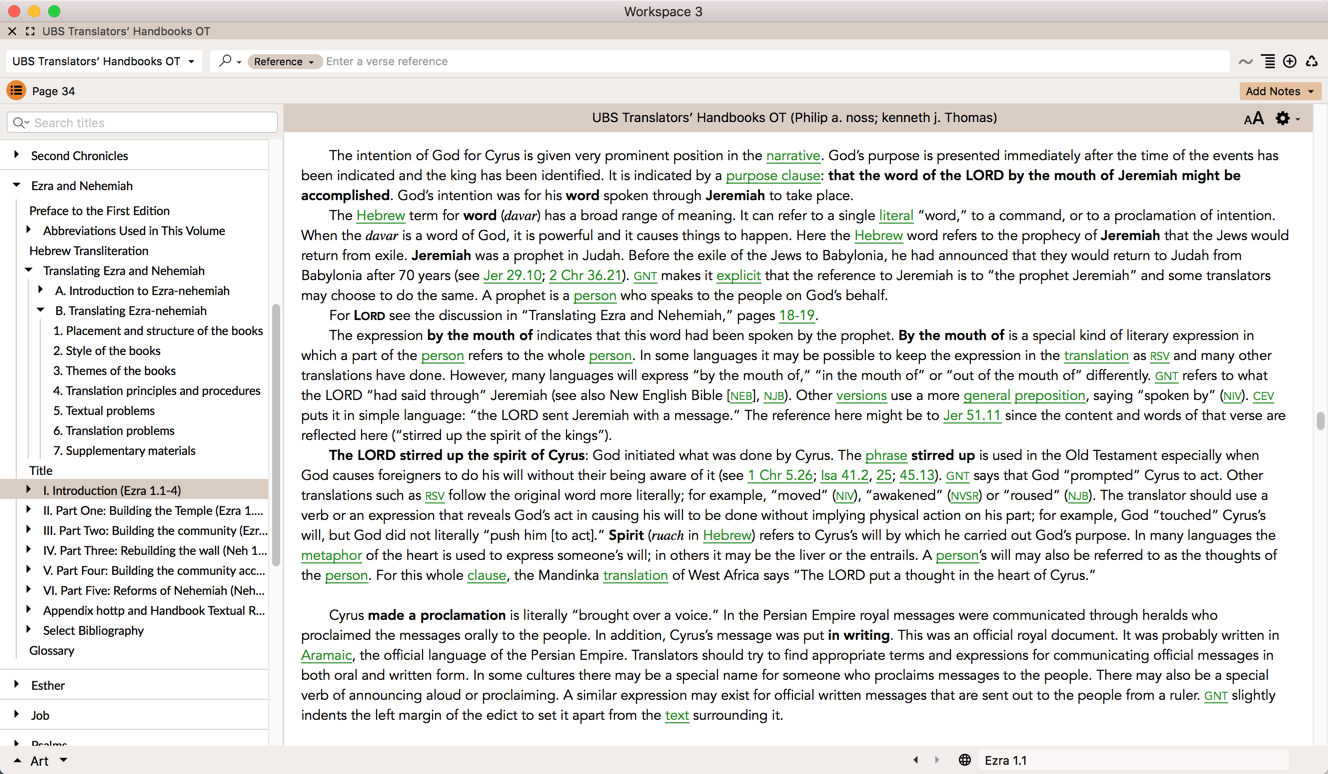Open the text layout lines icon
The width and height of the screenshot is (1328, 774).
pyautogui.click(x=1268, y=62)
